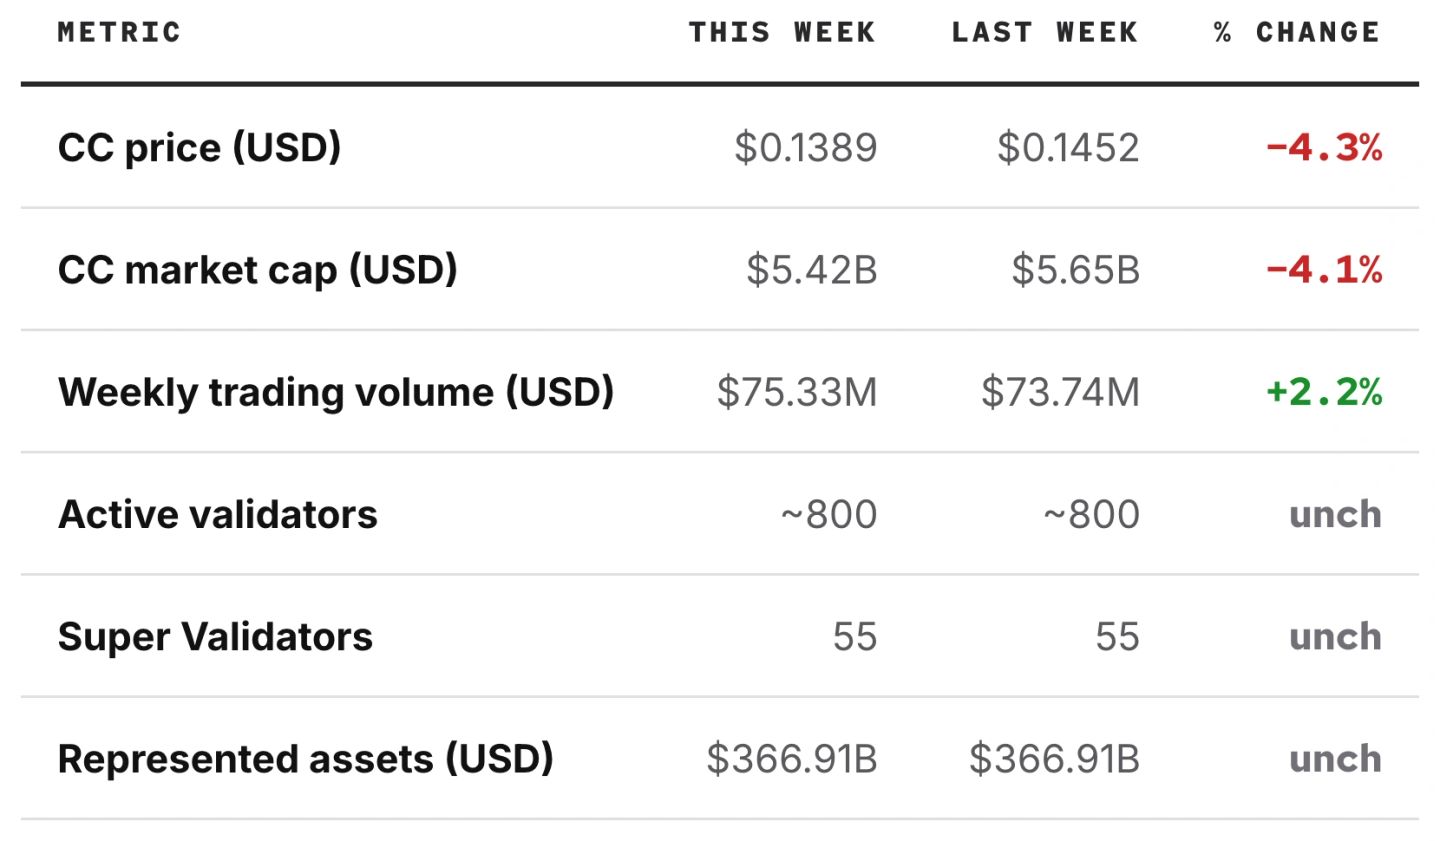
Task: Click the $75.33M trading volume value
Action: tap(797, 392)
